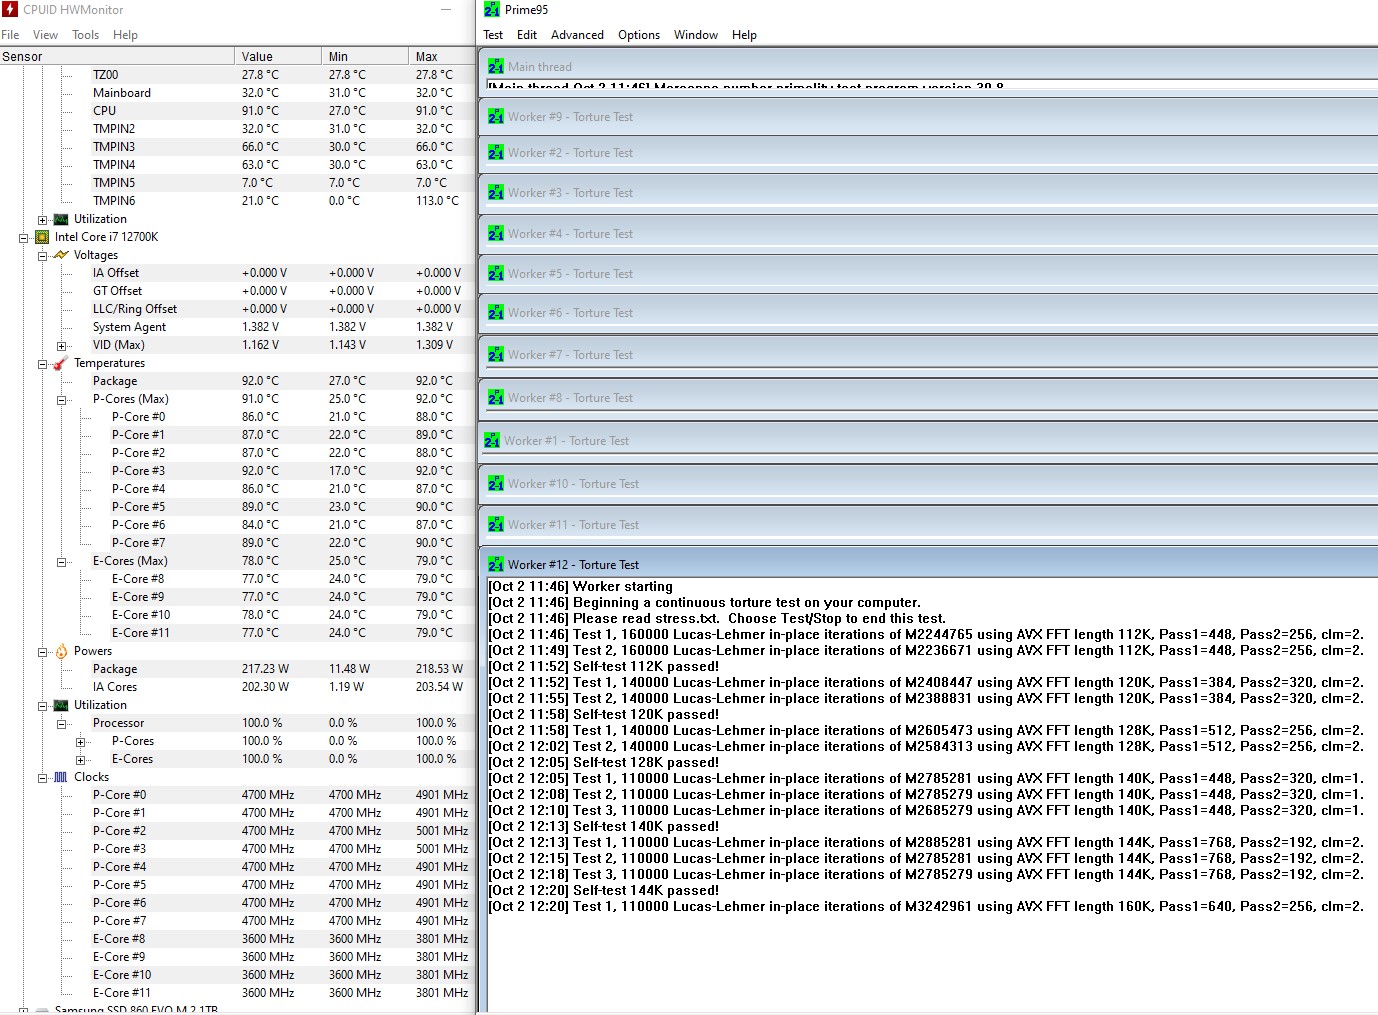Click the 'Worker starting' log line

(x=581, y=586)
